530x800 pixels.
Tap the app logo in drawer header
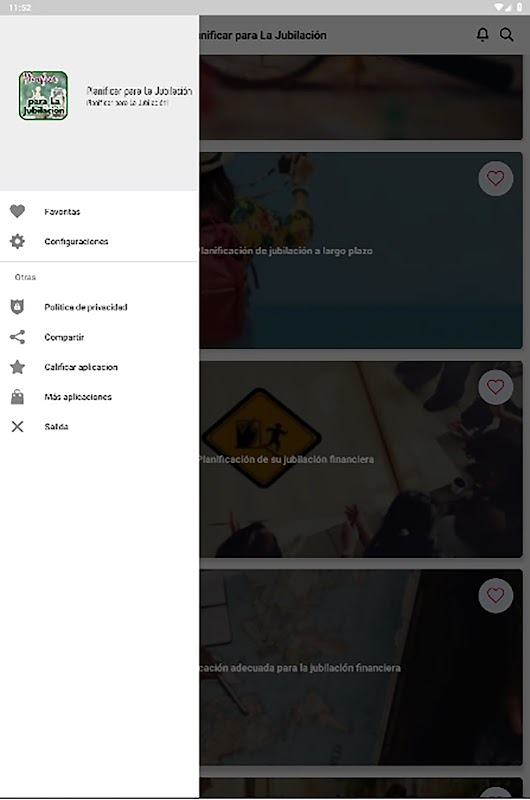(x=43, y=96)
